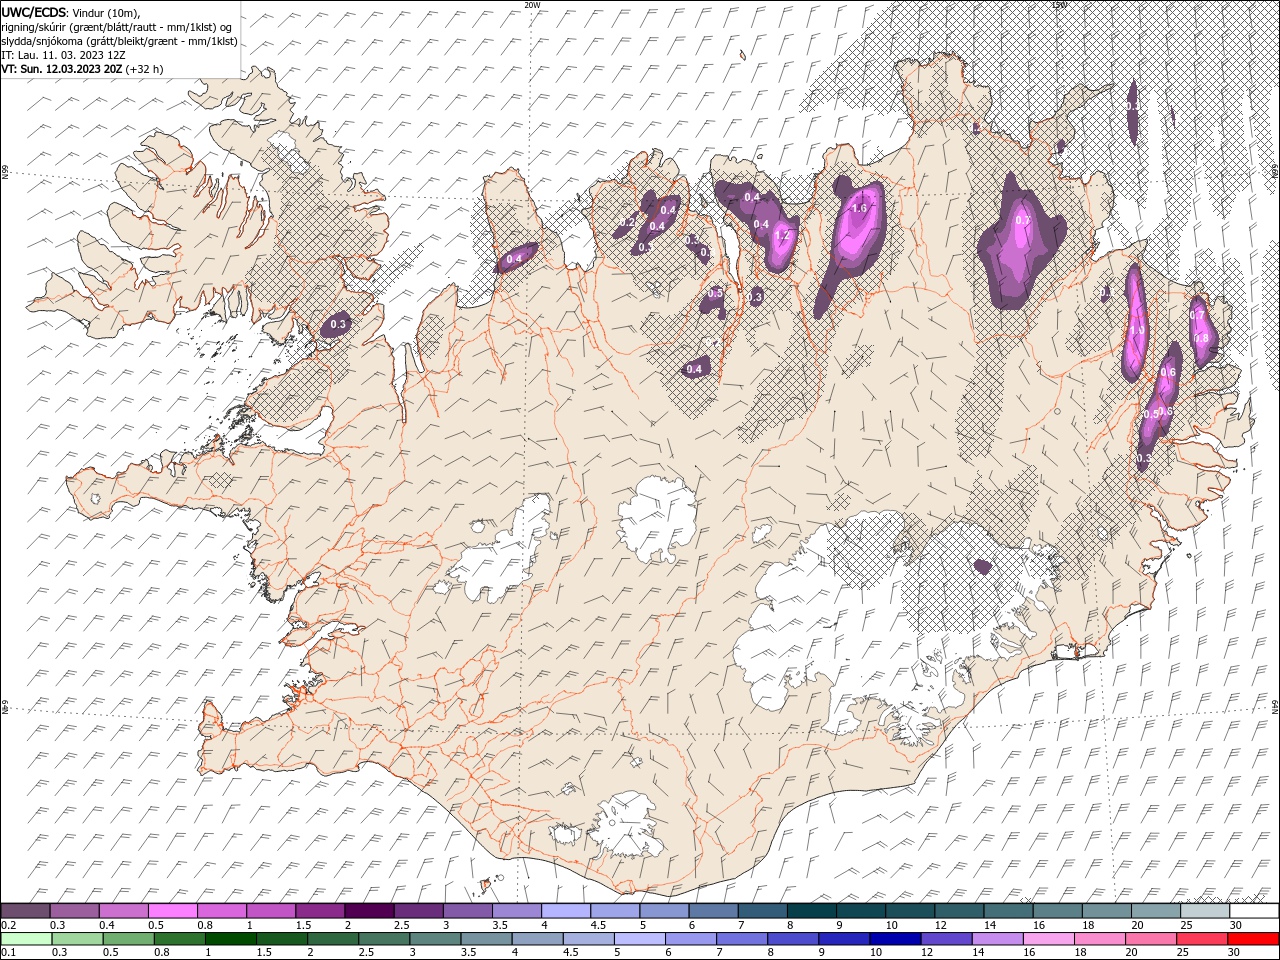Pick bottom-row lavender swatch between 5 and 6
Viewport: 1280px width, 960px height.
coord(640,938)
